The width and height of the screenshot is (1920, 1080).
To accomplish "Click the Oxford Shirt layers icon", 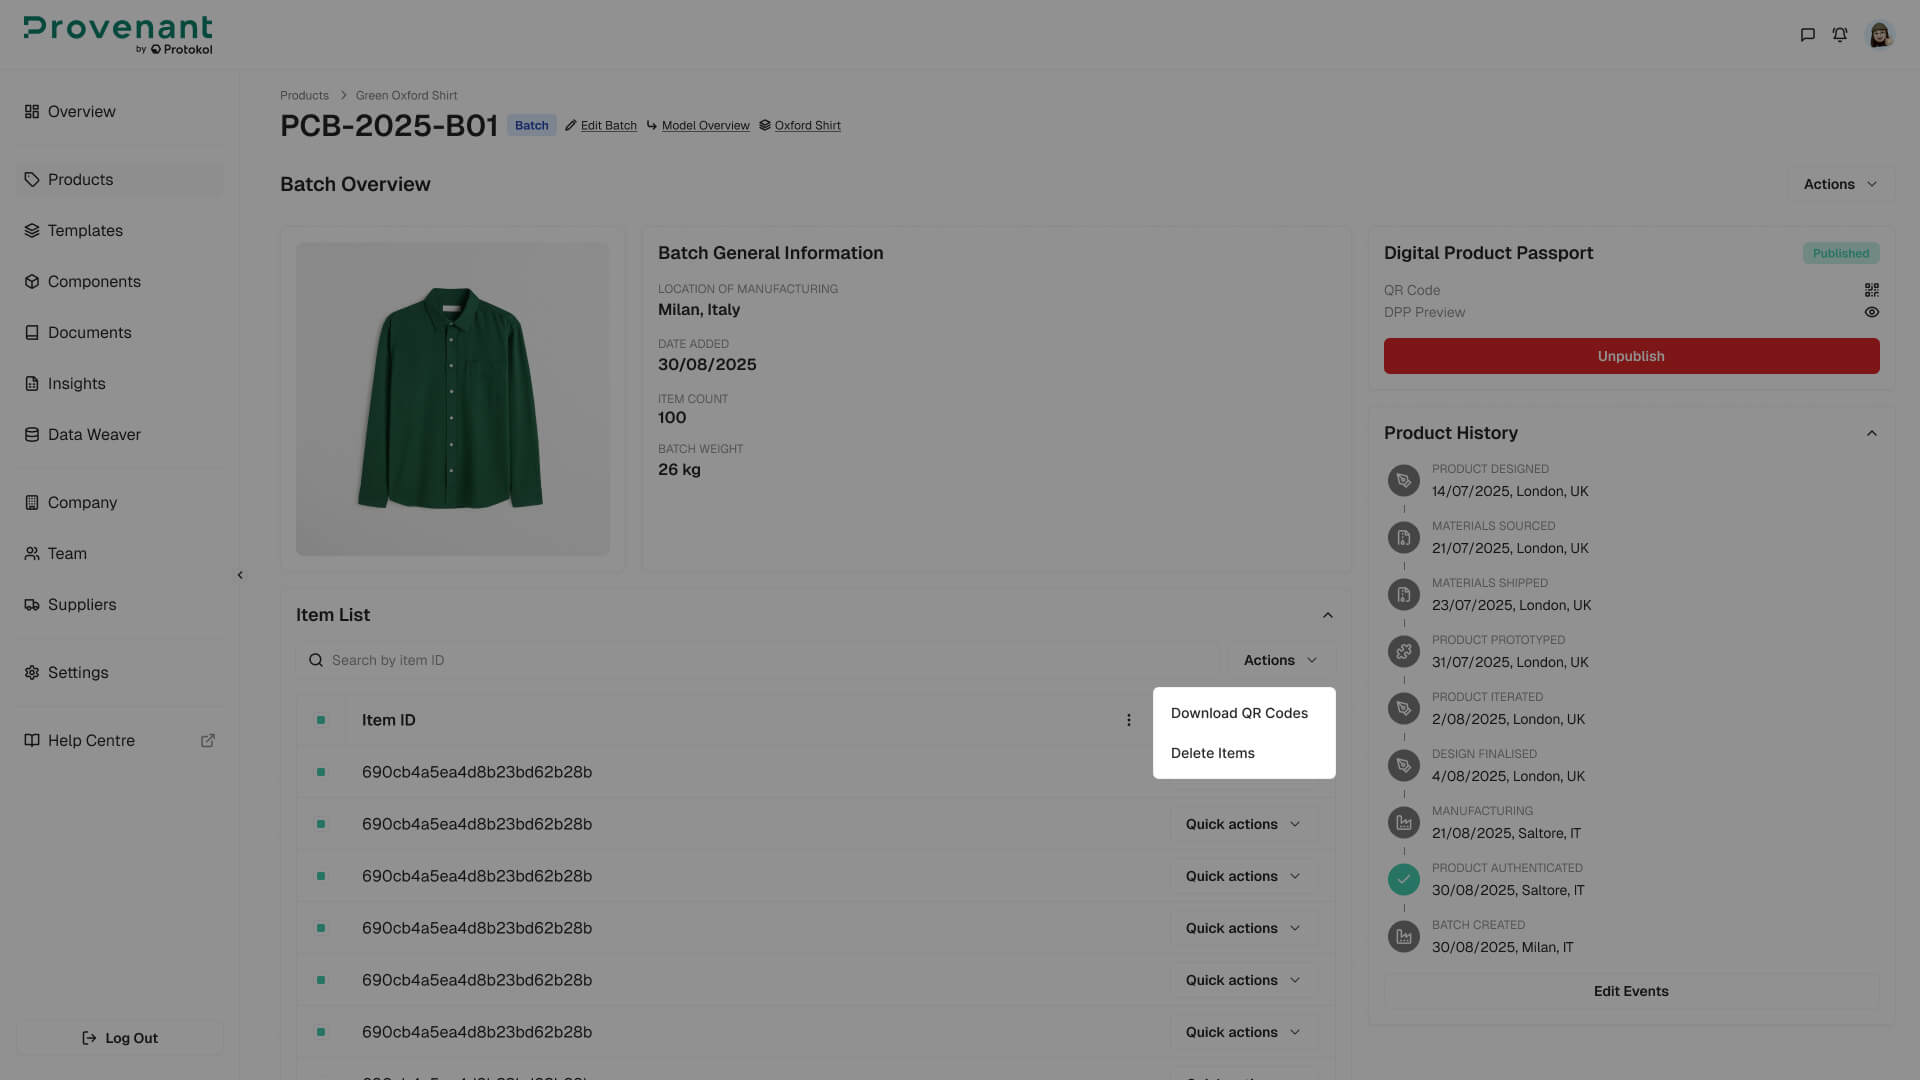I will [765, 126].
